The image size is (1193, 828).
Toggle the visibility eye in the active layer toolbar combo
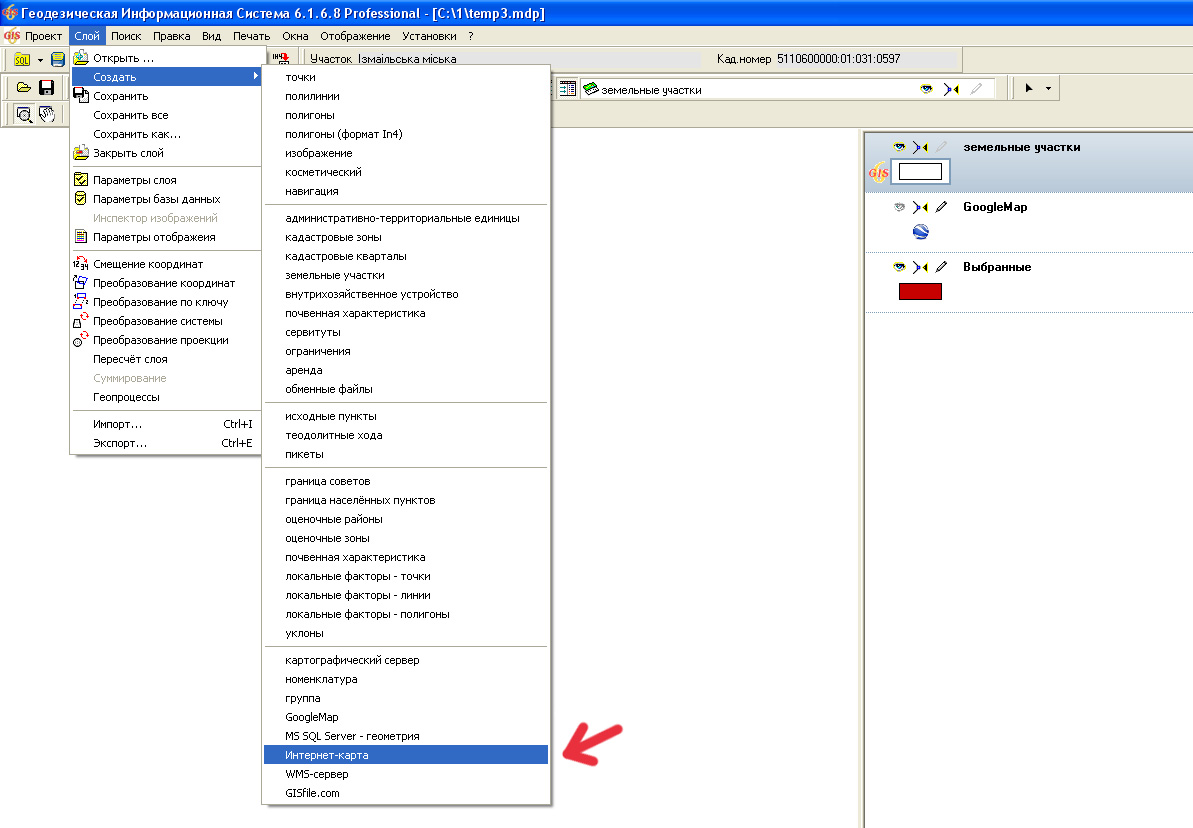[926, 89]
